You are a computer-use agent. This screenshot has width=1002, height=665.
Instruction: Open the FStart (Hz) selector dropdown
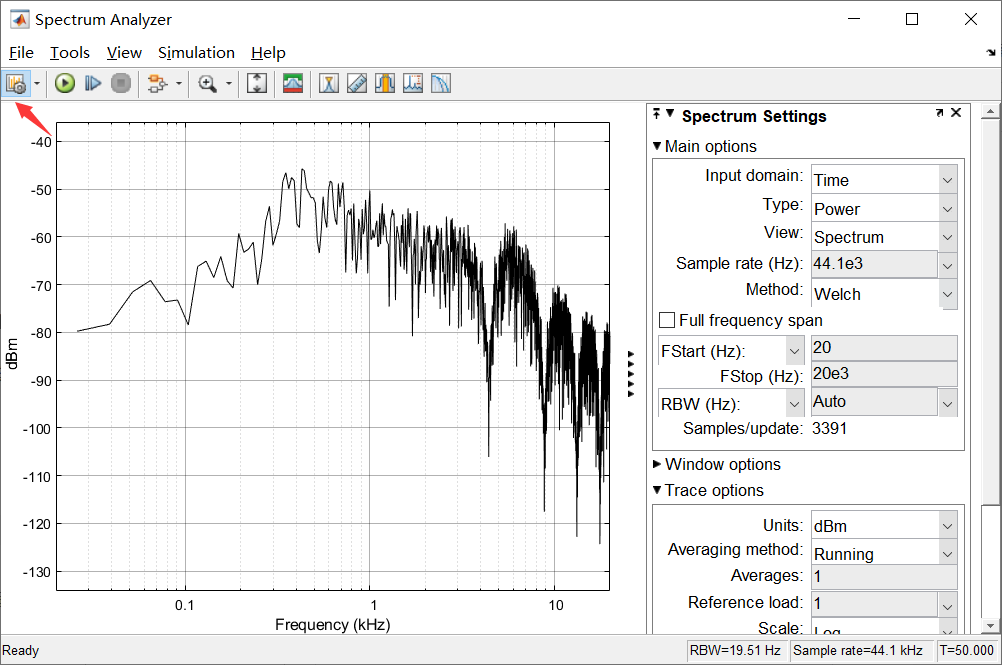(731, 351)
